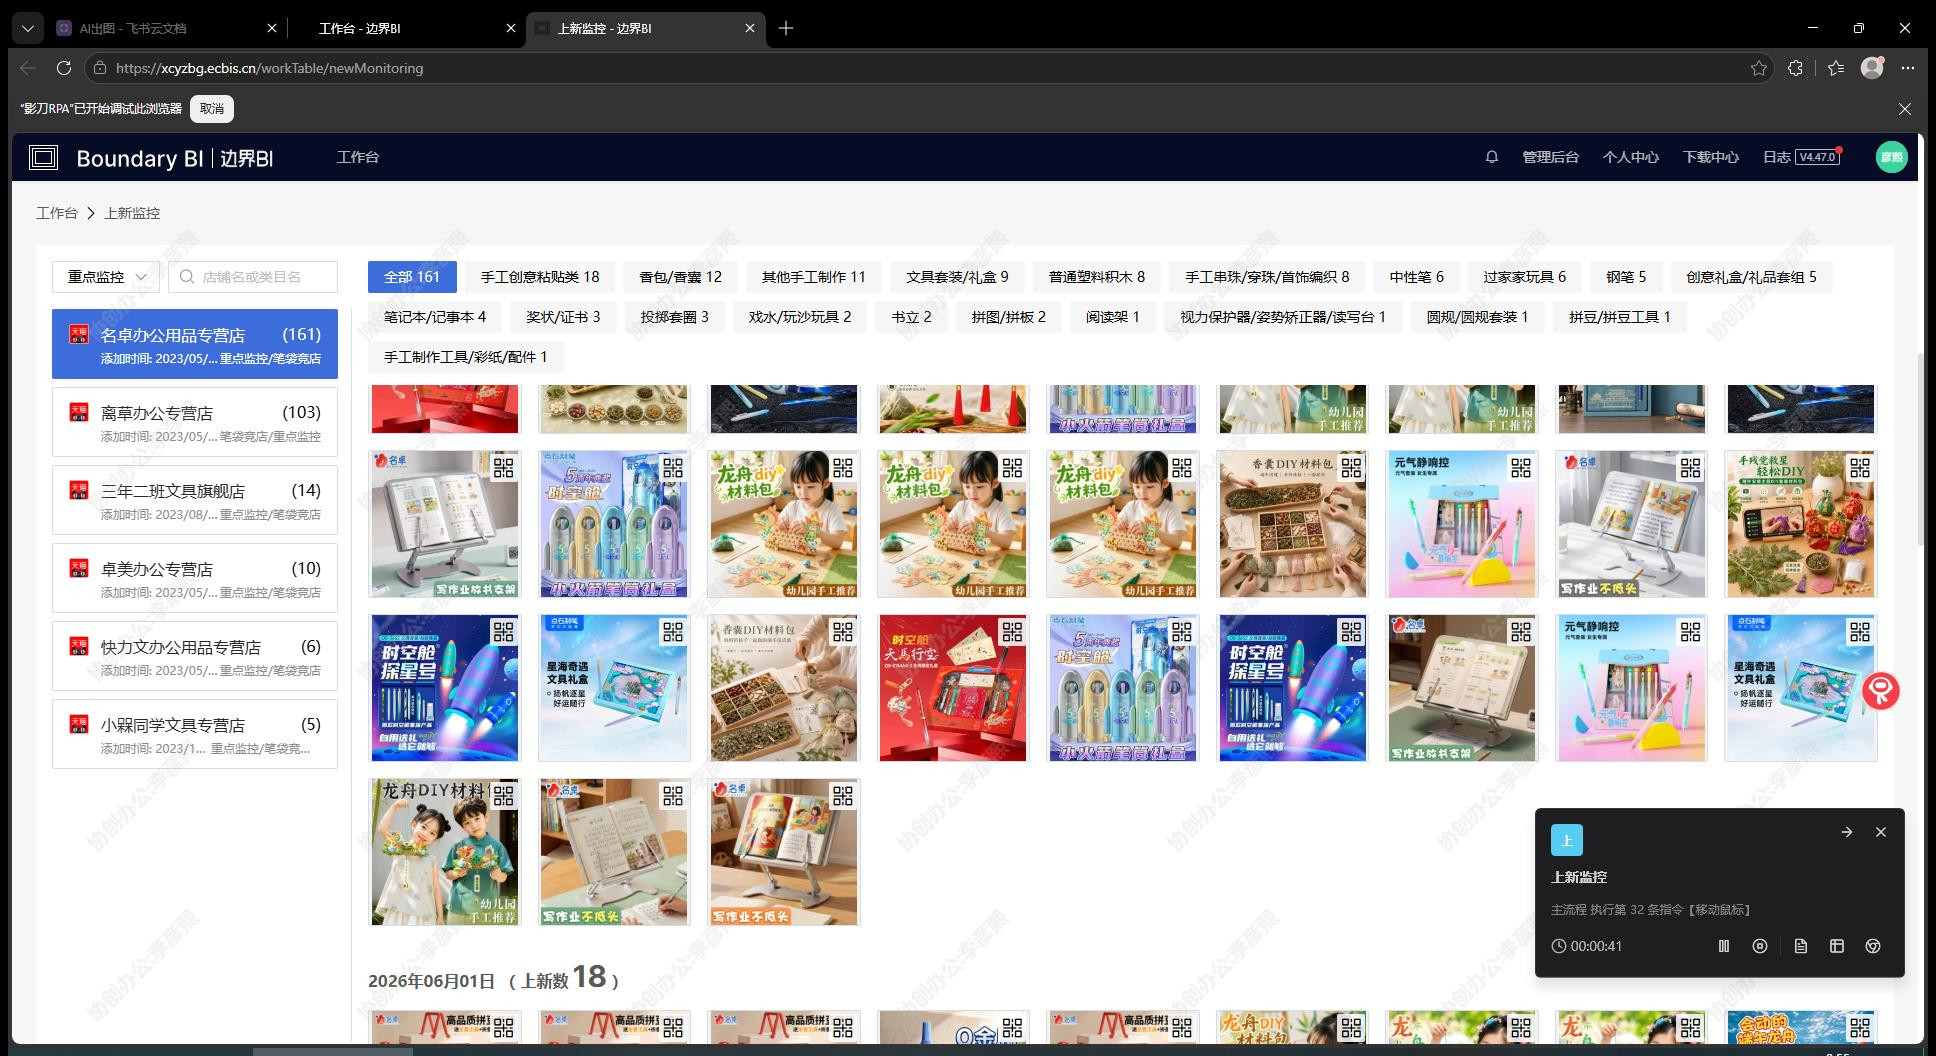Image resolution: width=1936 pixels, height=1056 pixels.
Task: Open the browser settings and more menu
Action: 1908,68
